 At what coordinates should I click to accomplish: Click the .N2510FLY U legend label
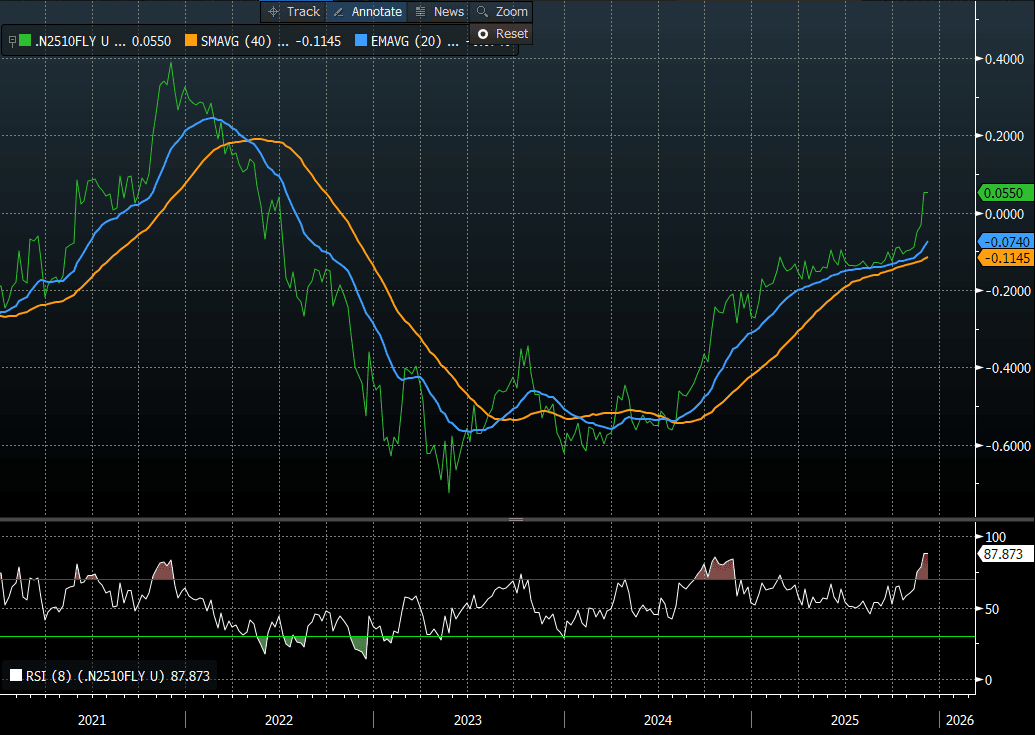coord(74,41)
